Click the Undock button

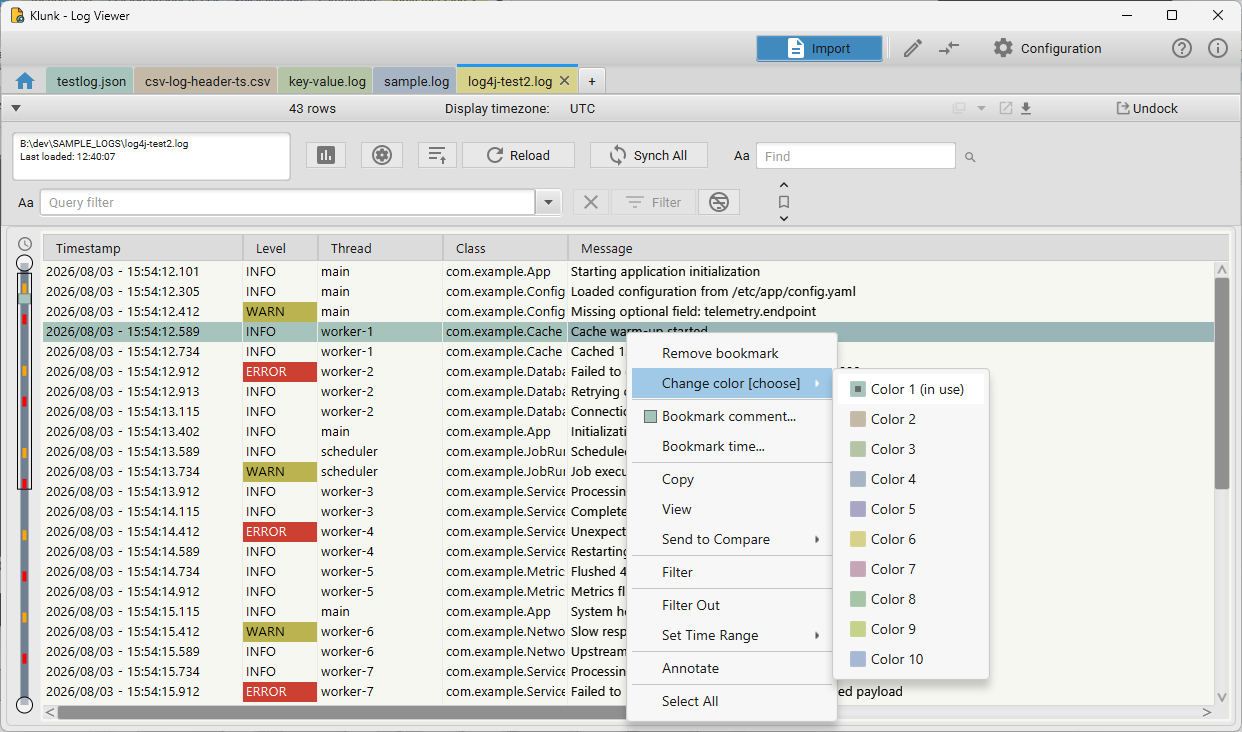point(1147,108)
